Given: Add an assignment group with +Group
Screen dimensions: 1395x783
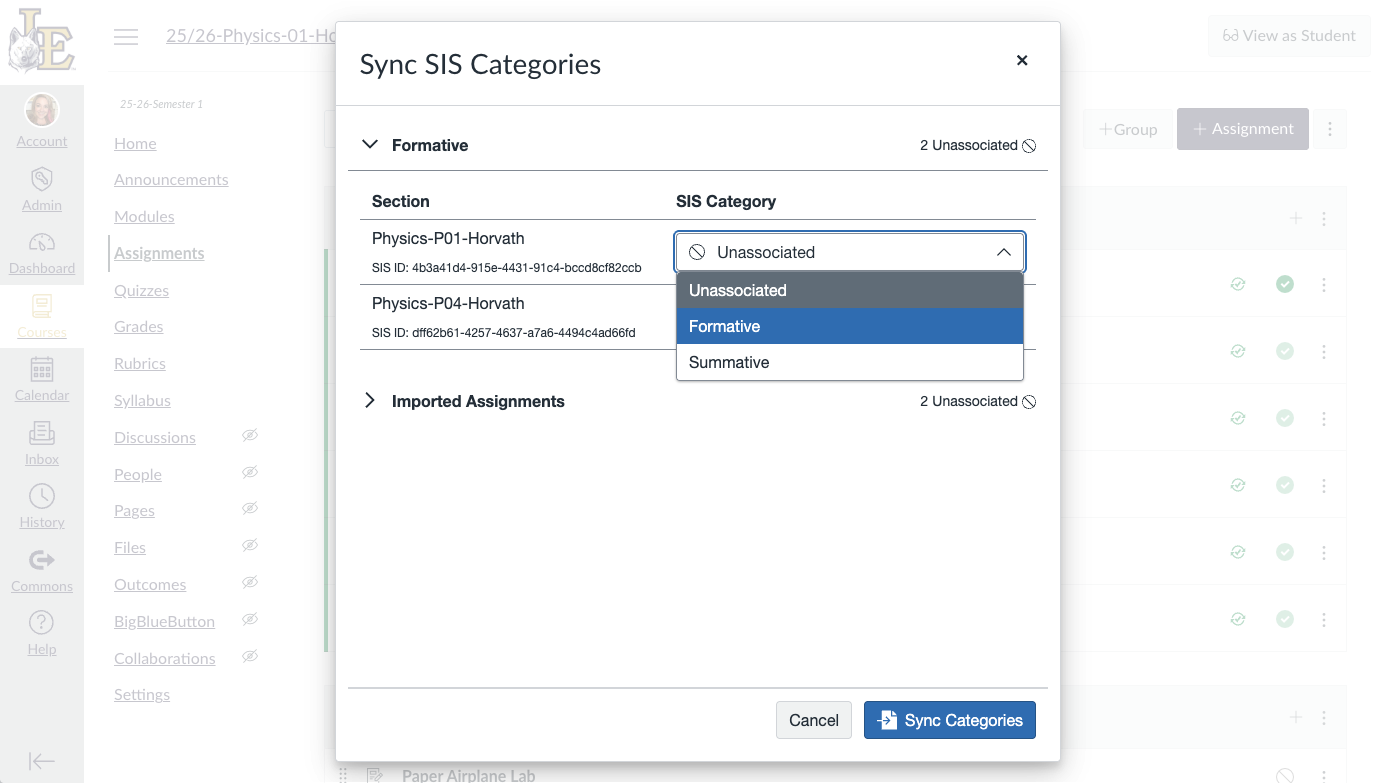Looking at the screenshot, I should tap(1128, 129).
